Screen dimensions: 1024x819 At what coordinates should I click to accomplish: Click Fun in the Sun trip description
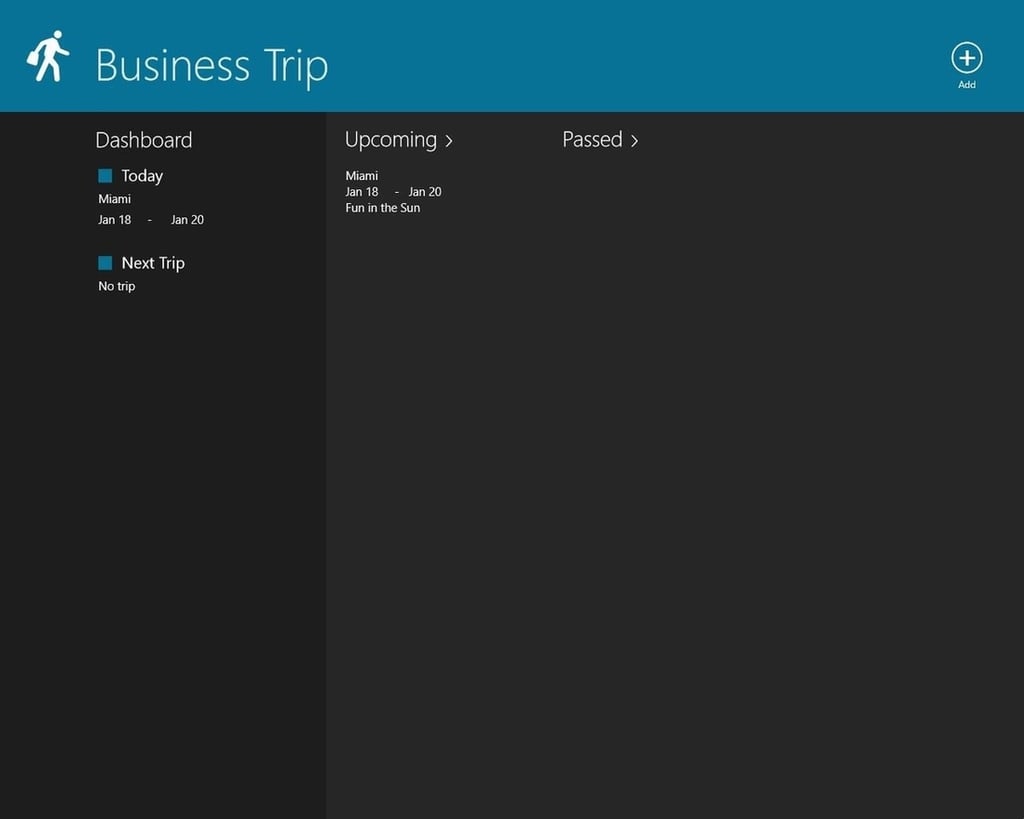(x=383, y=208)
